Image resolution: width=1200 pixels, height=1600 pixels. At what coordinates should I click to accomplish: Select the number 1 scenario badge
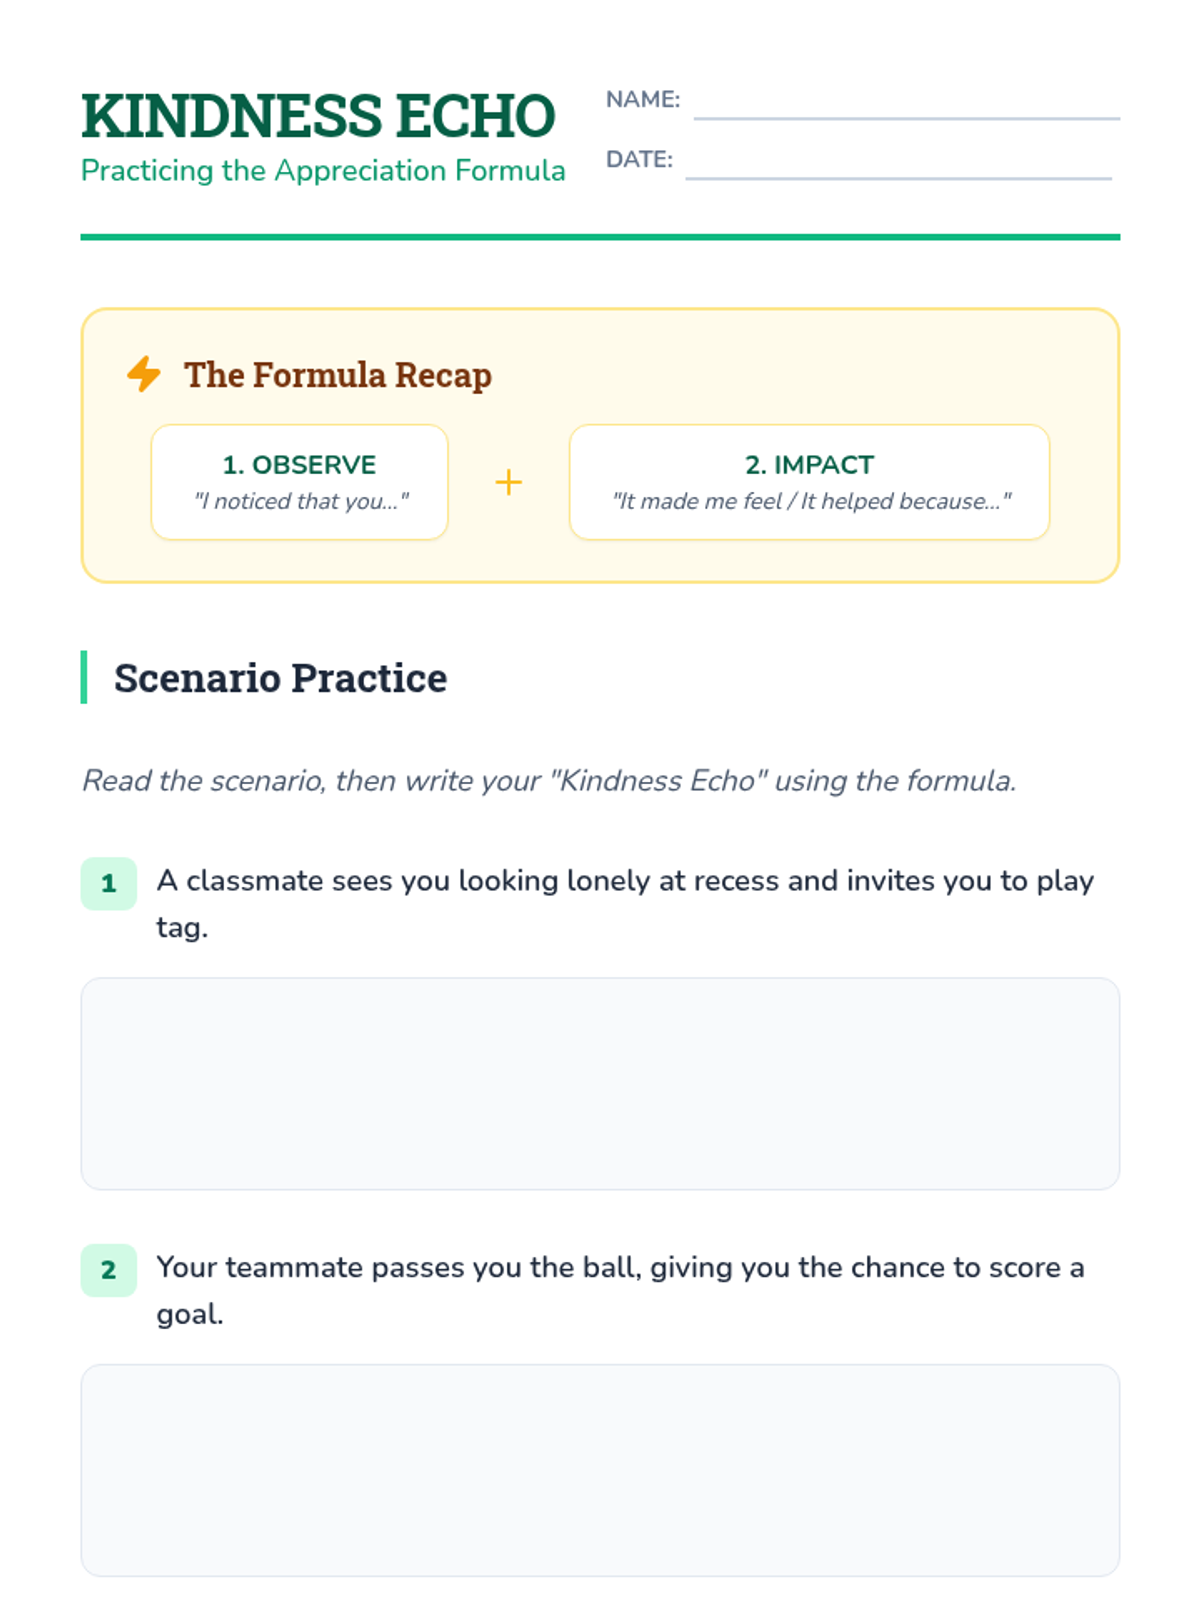[x=108, y=883]
